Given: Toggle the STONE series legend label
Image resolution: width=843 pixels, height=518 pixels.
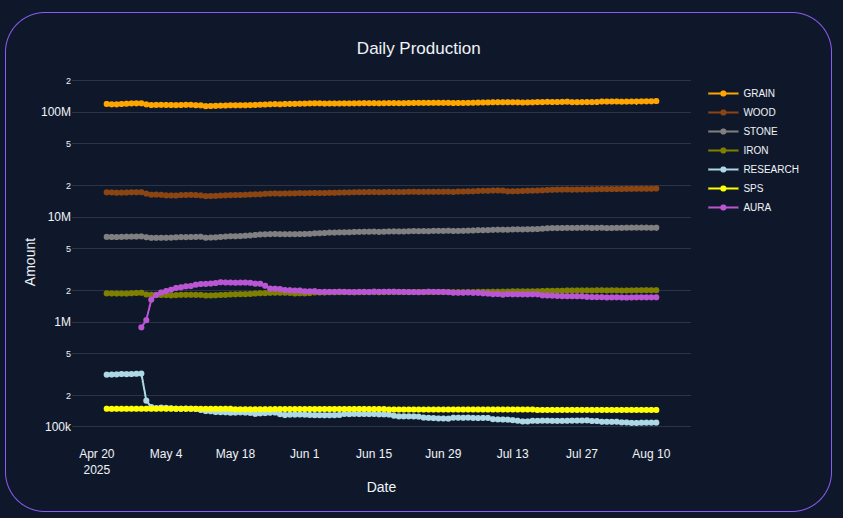Looking at the screenshot, I should (x=760, y=131).
